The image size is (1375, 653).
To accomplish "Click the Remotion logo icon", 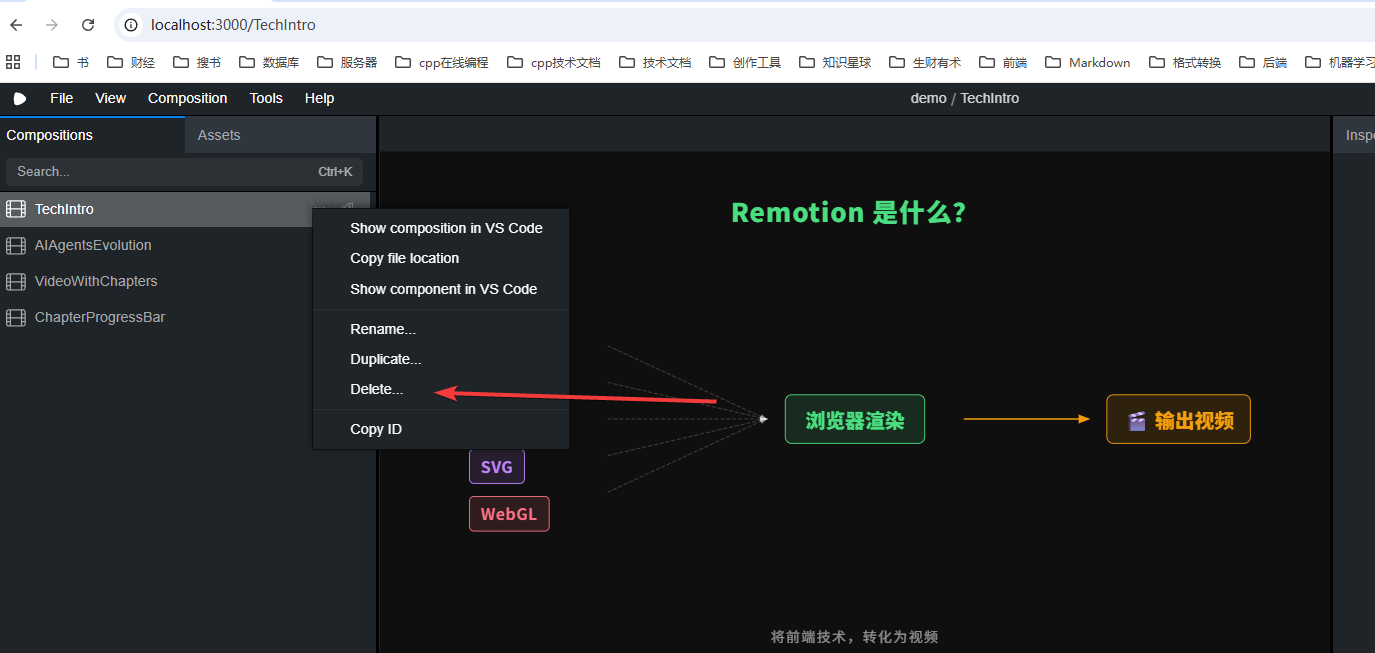I will (x=19, y=98).
